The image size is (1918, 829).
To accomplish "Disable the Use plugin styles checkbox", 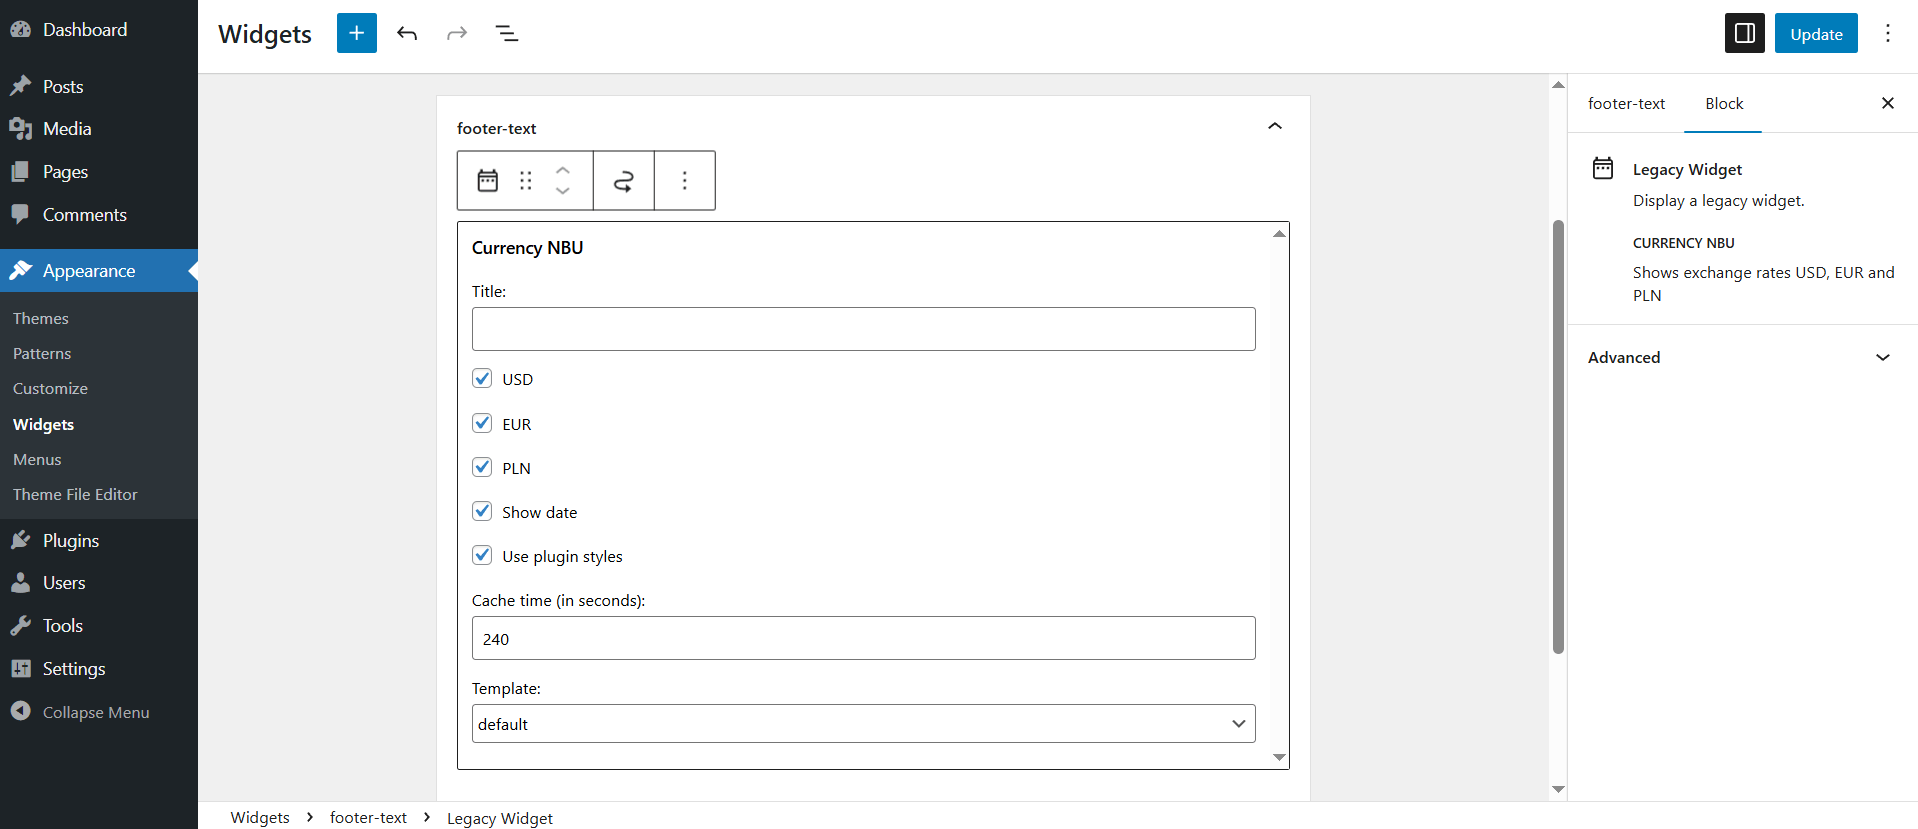I will [482, 555].
